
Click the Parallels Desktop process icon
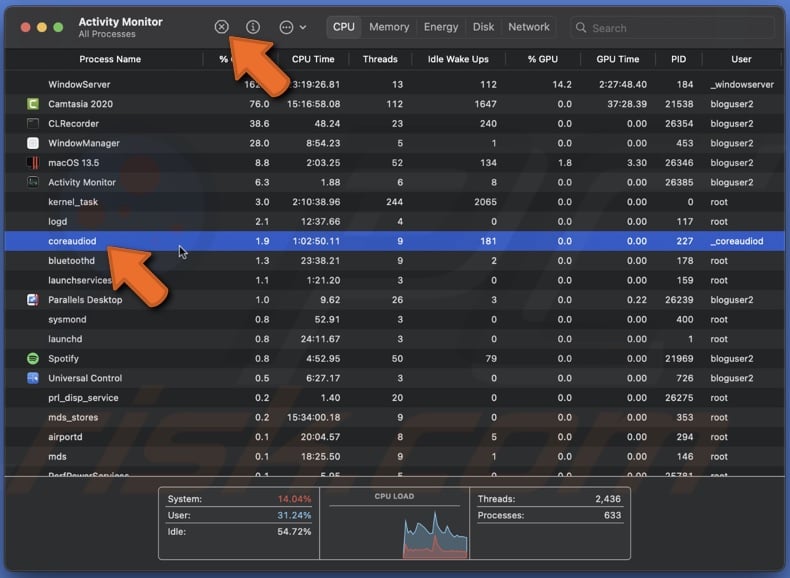point(33,300)
